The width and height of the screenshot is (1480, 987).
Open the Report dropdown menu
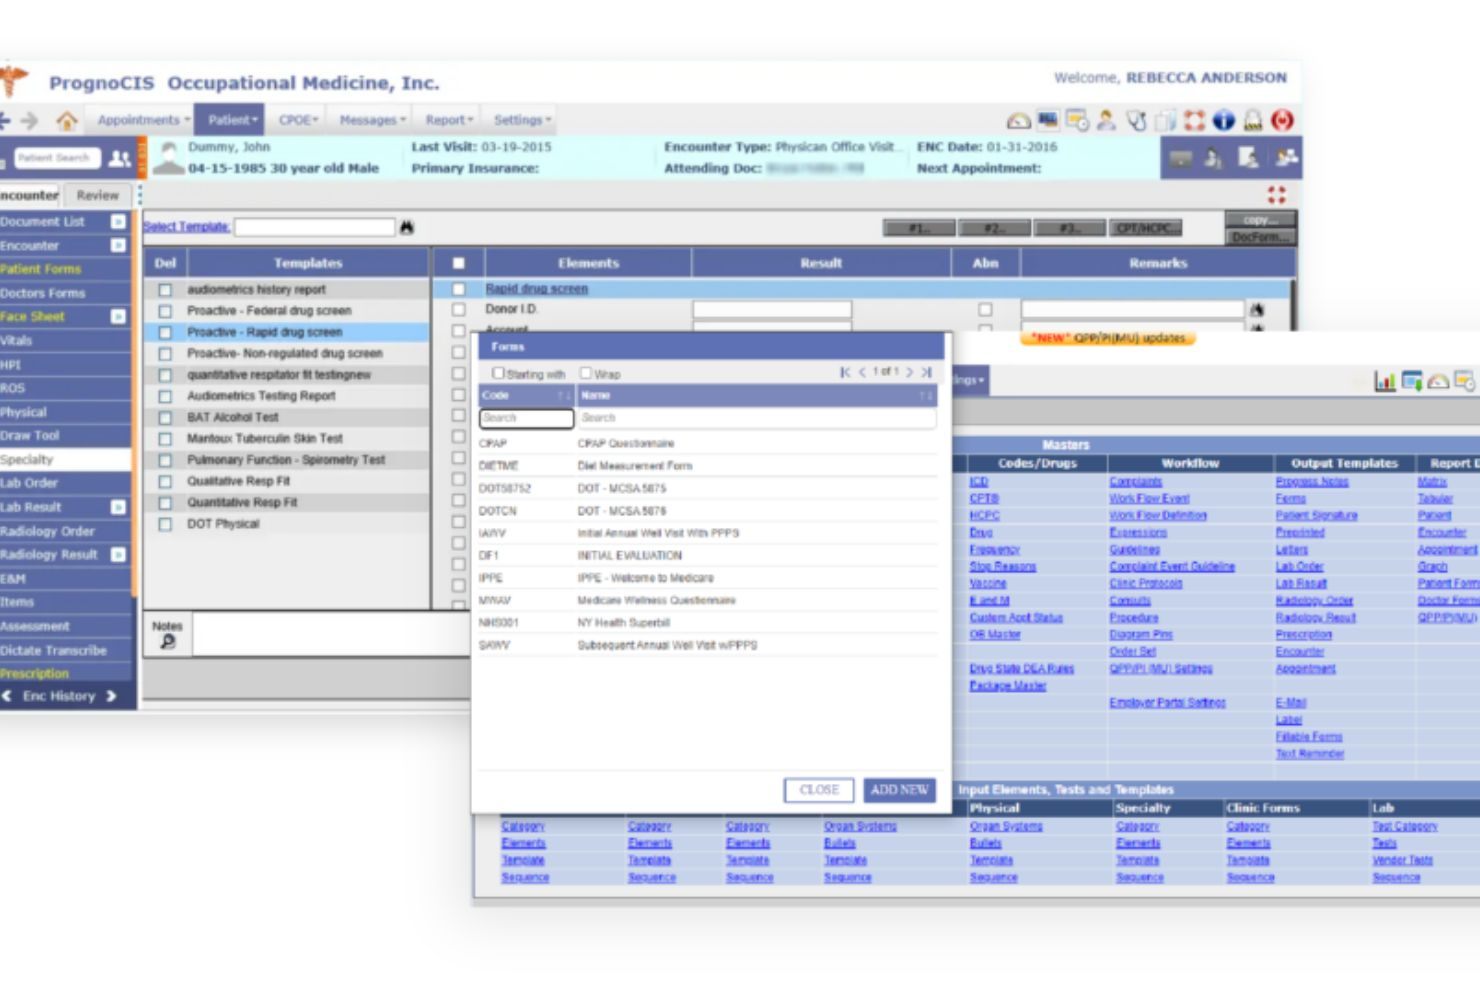[449, 120]
